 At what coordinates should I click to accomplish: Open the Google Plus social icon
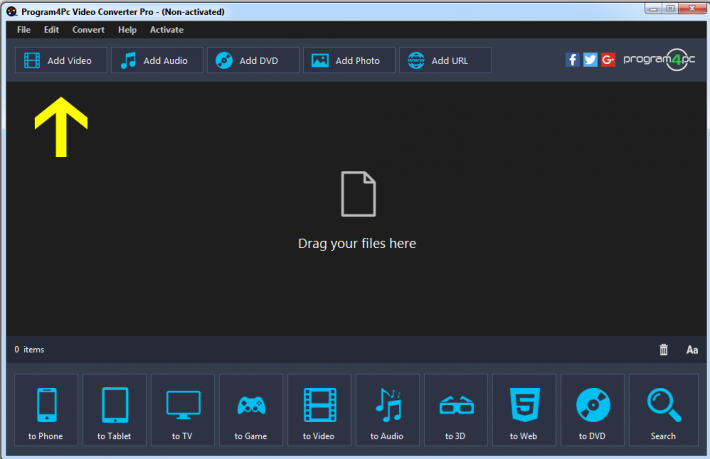click(608, 60)
